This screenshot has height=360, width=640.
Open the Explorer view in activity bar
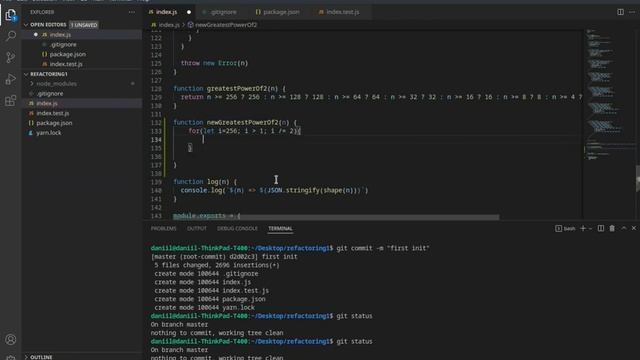11,16
